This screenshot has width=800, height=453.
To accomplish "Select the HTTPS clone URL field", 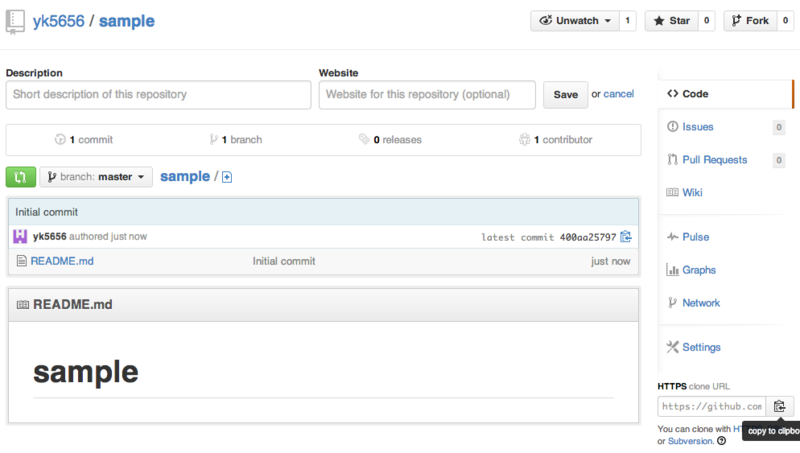I will coord(712,407).
